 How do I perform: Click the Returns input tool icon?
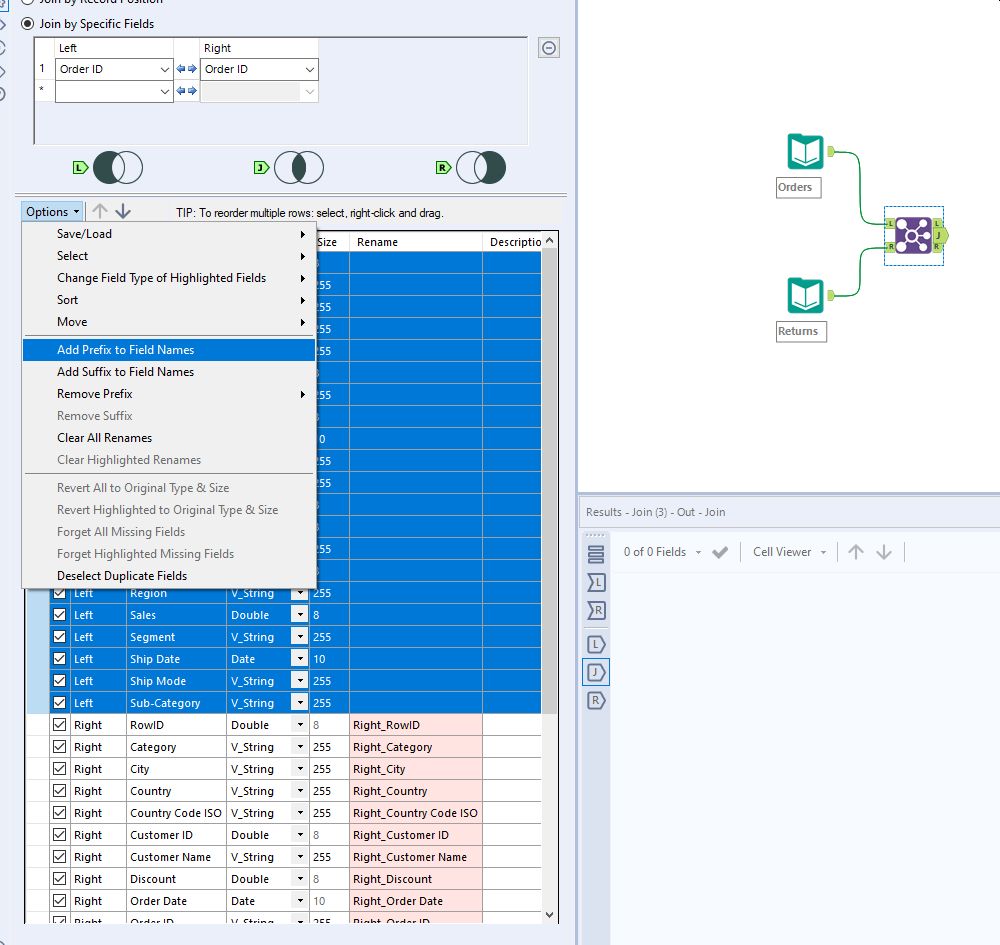[x=805, y=296]
